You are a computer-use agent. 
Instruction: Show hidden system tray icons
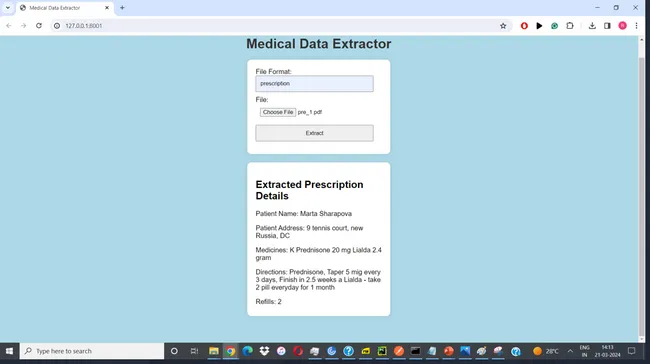tap(570, 351)
